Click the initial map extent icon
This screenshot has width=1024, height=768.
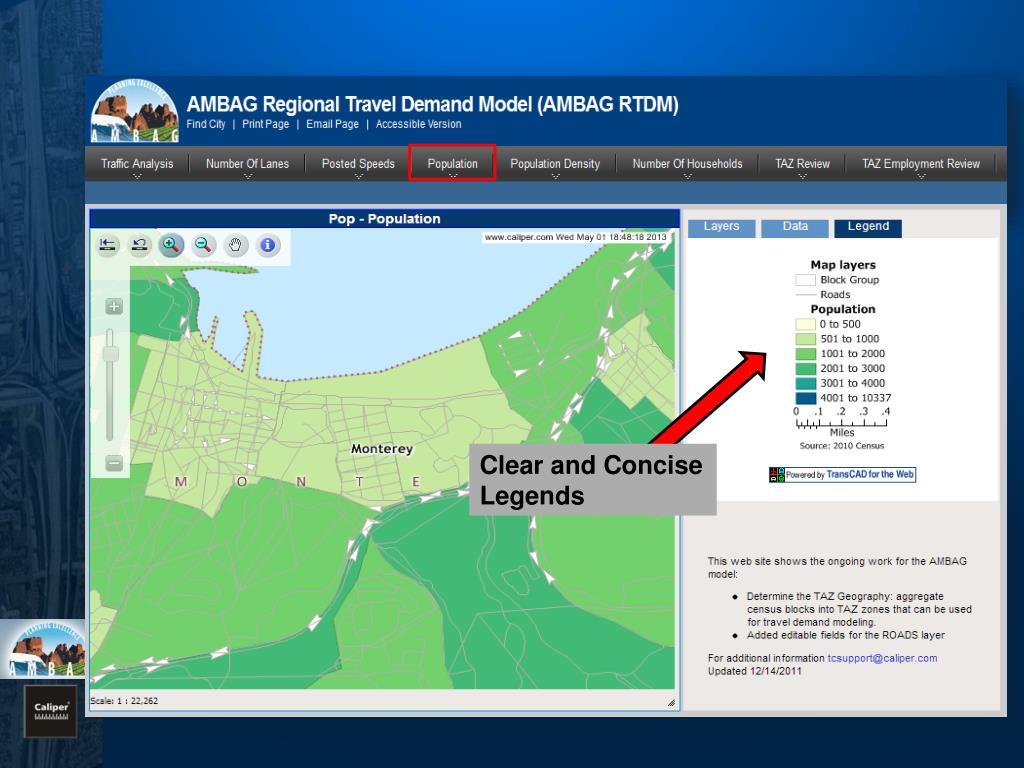pyautogui.click(x=108, y=246)
